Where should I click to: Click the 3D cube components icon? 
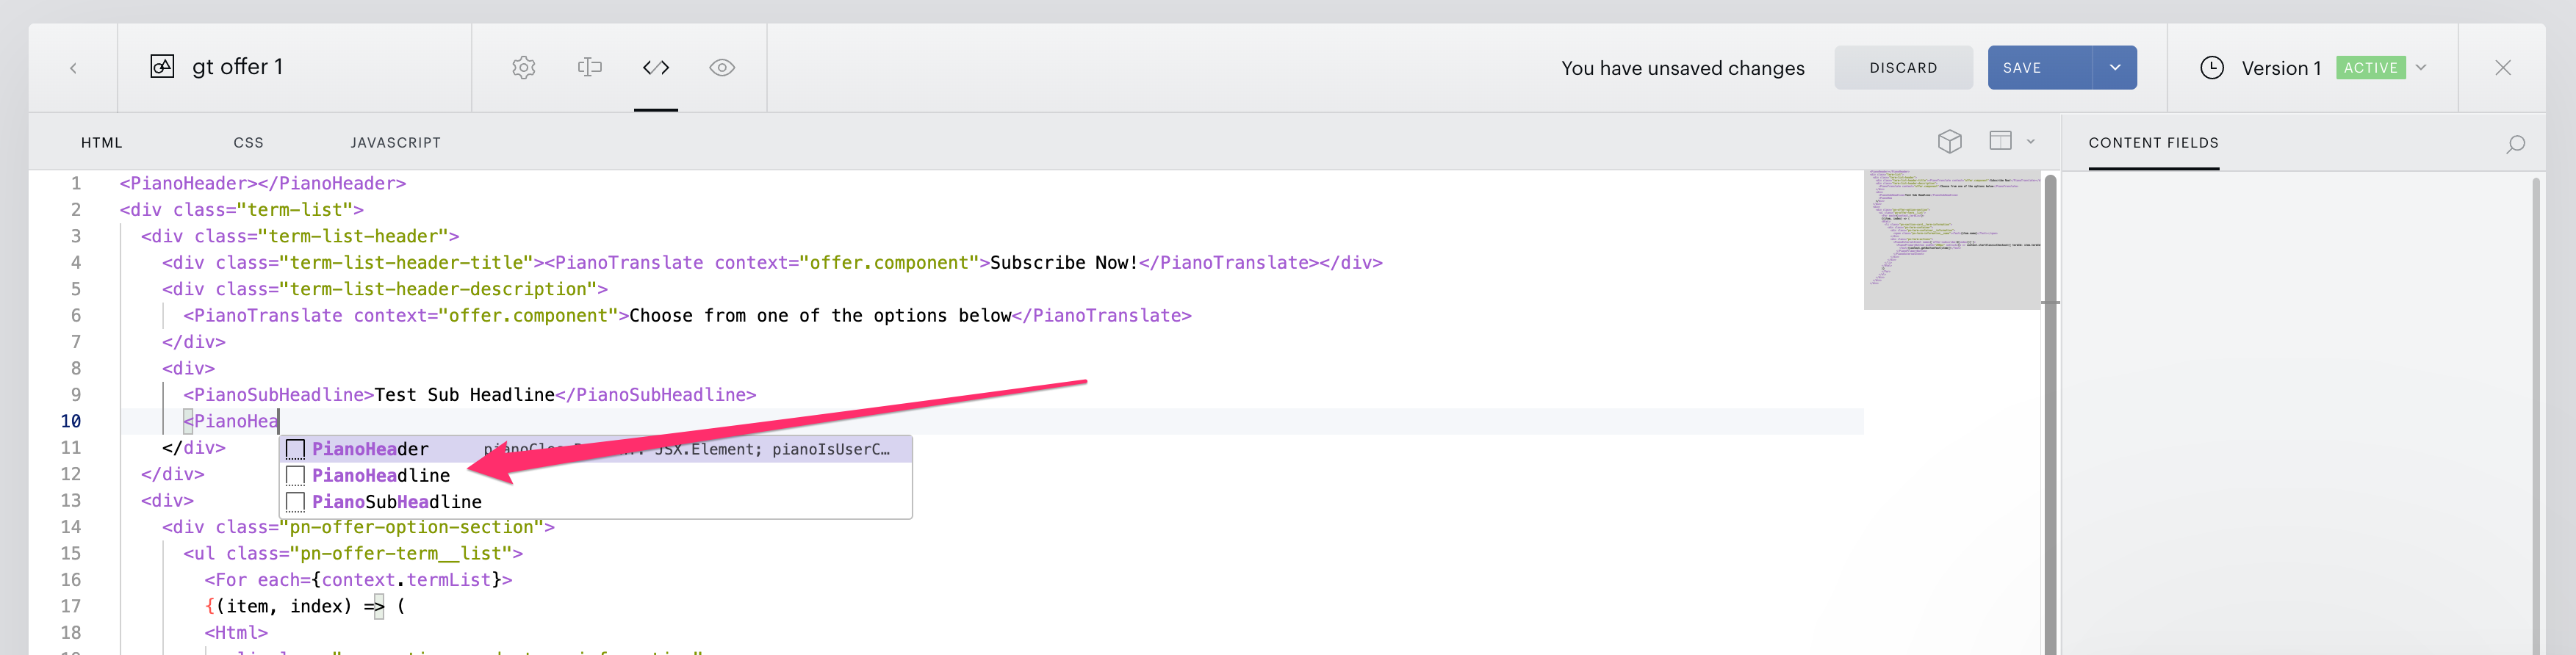pos(1949,142)
